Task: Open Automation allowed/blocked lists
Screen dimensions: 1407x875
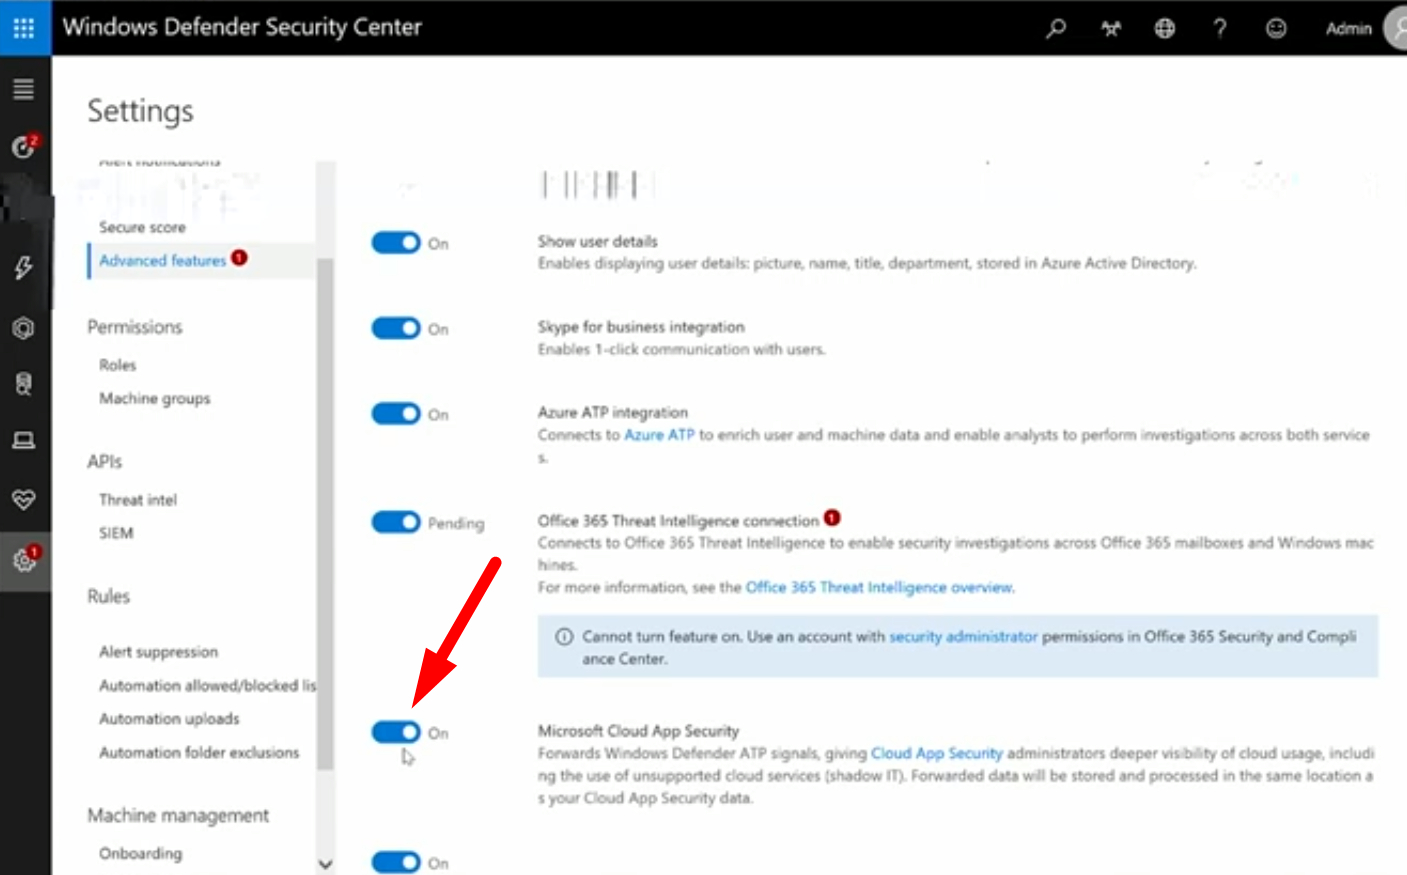Action: pos(207,685)
